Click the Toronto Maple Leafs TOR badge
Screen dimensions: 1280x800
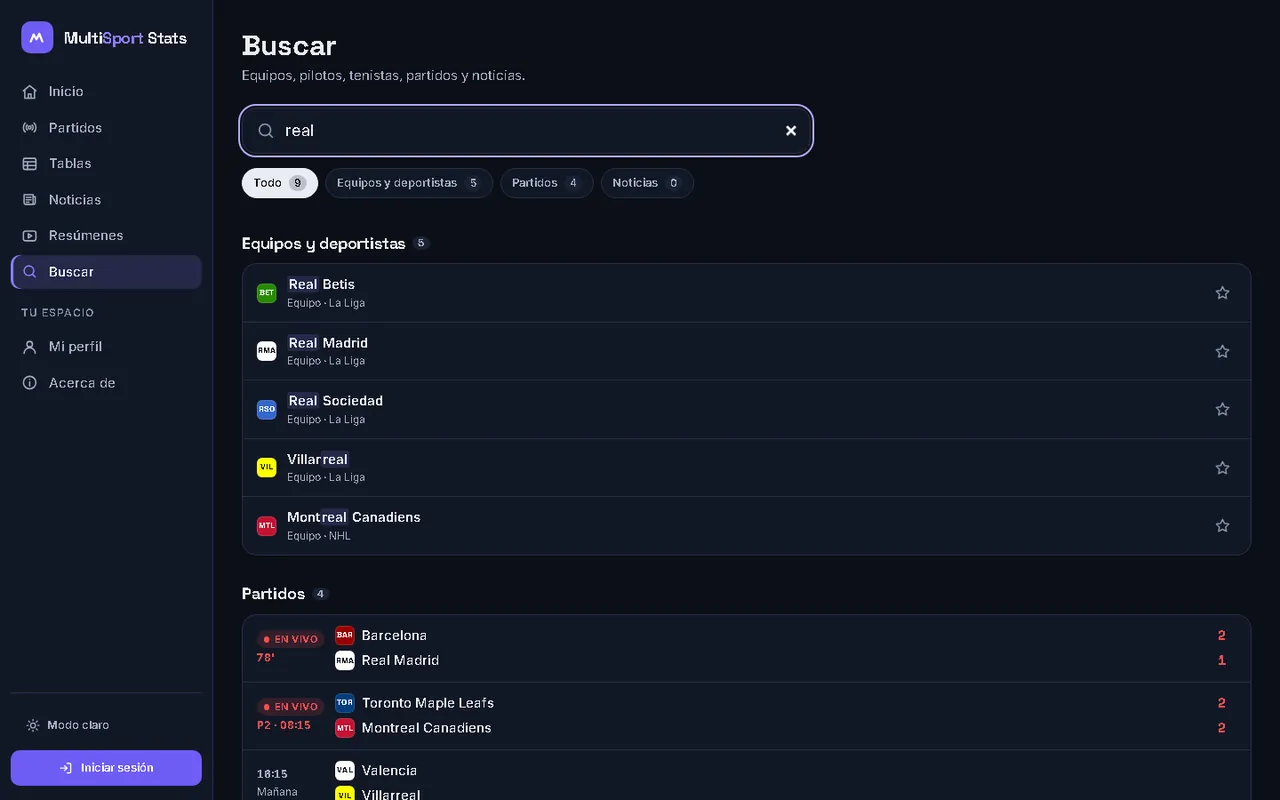pos(345,703)
